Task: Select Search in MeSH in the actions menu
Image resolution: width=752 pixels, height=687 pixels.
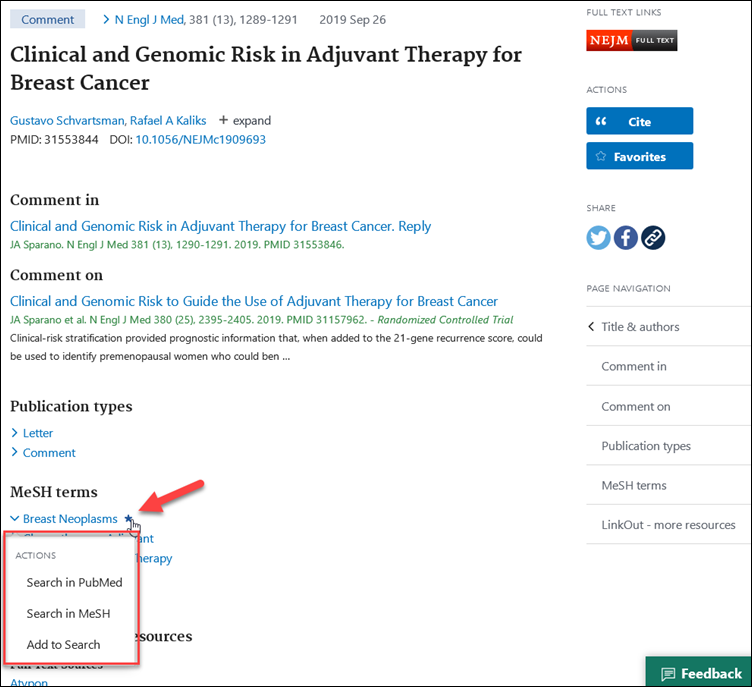Action: [68, 614]
